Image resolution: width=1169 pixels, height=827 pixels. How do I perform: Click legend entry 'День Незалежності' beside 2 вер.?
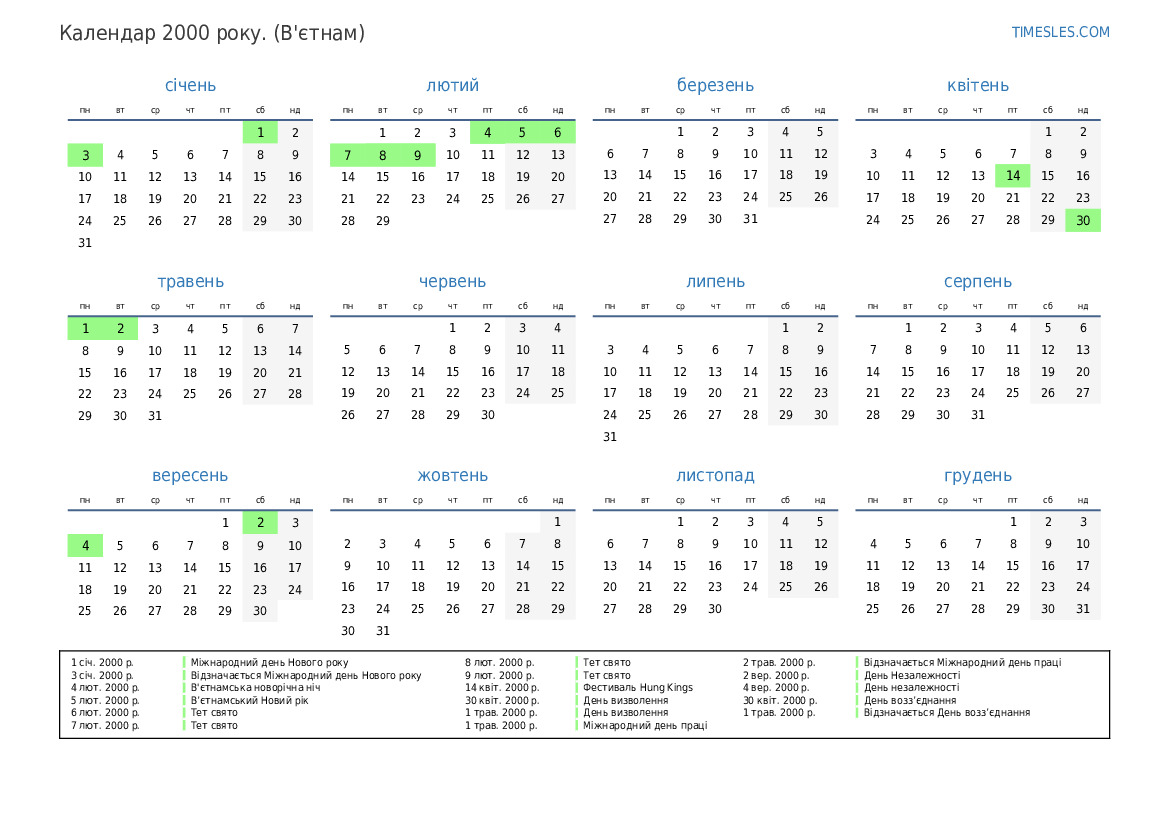pos(912,676)
